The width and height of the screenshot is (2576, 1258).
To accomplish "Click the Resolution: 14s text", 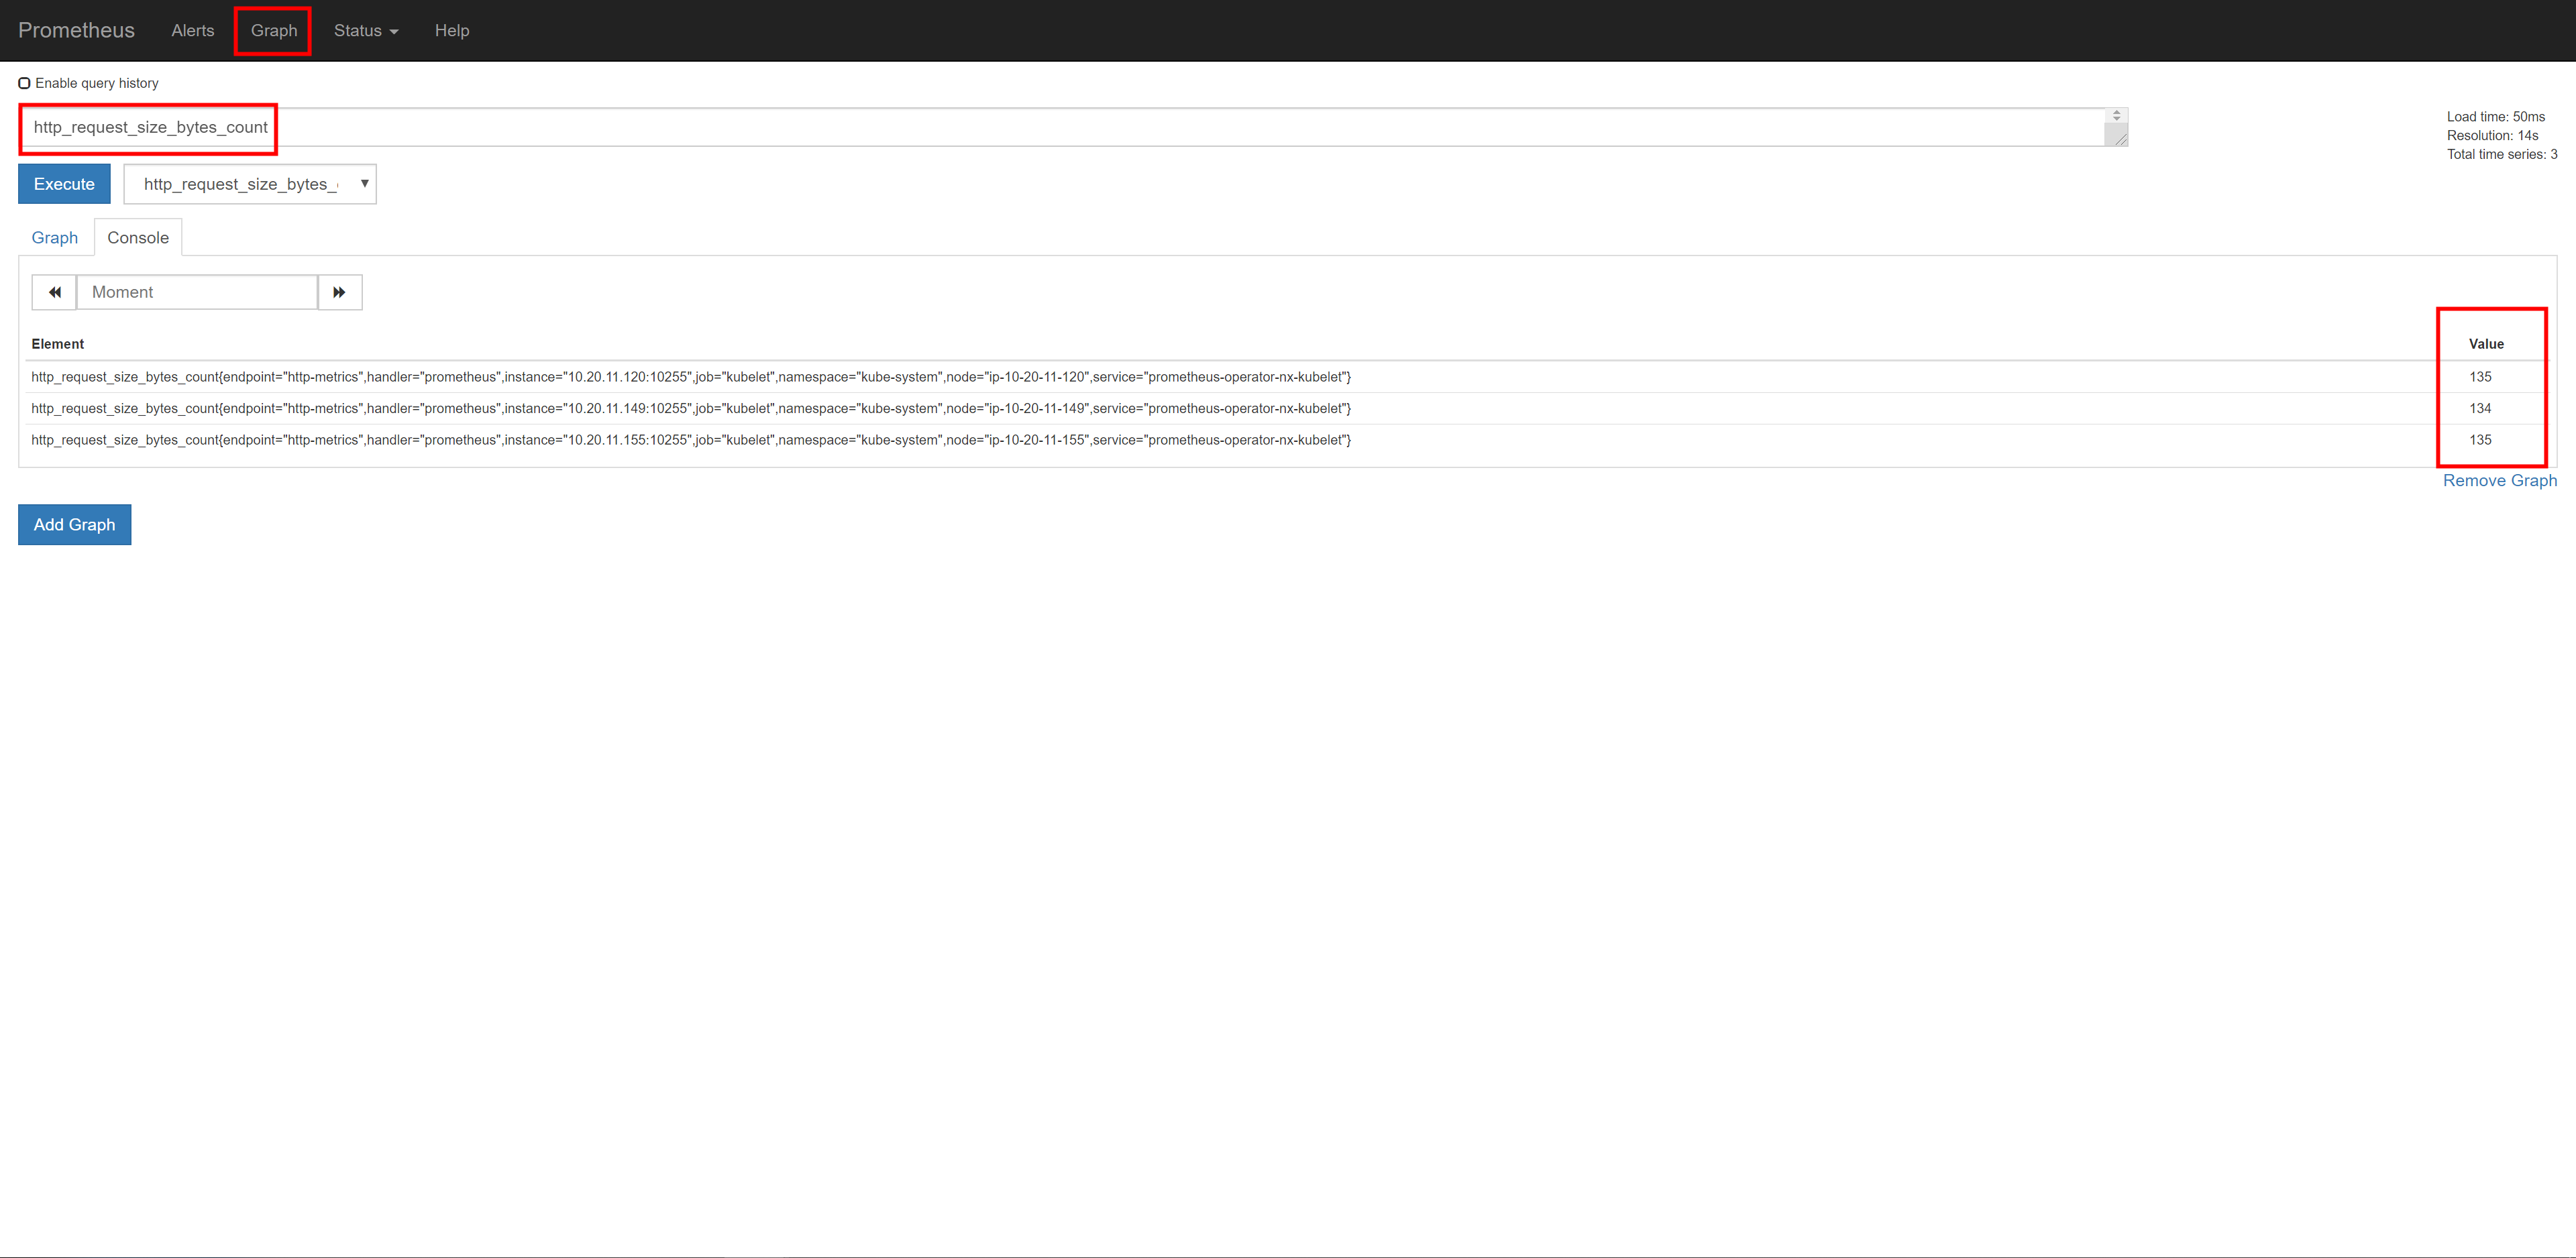I will pos(2492,136).
